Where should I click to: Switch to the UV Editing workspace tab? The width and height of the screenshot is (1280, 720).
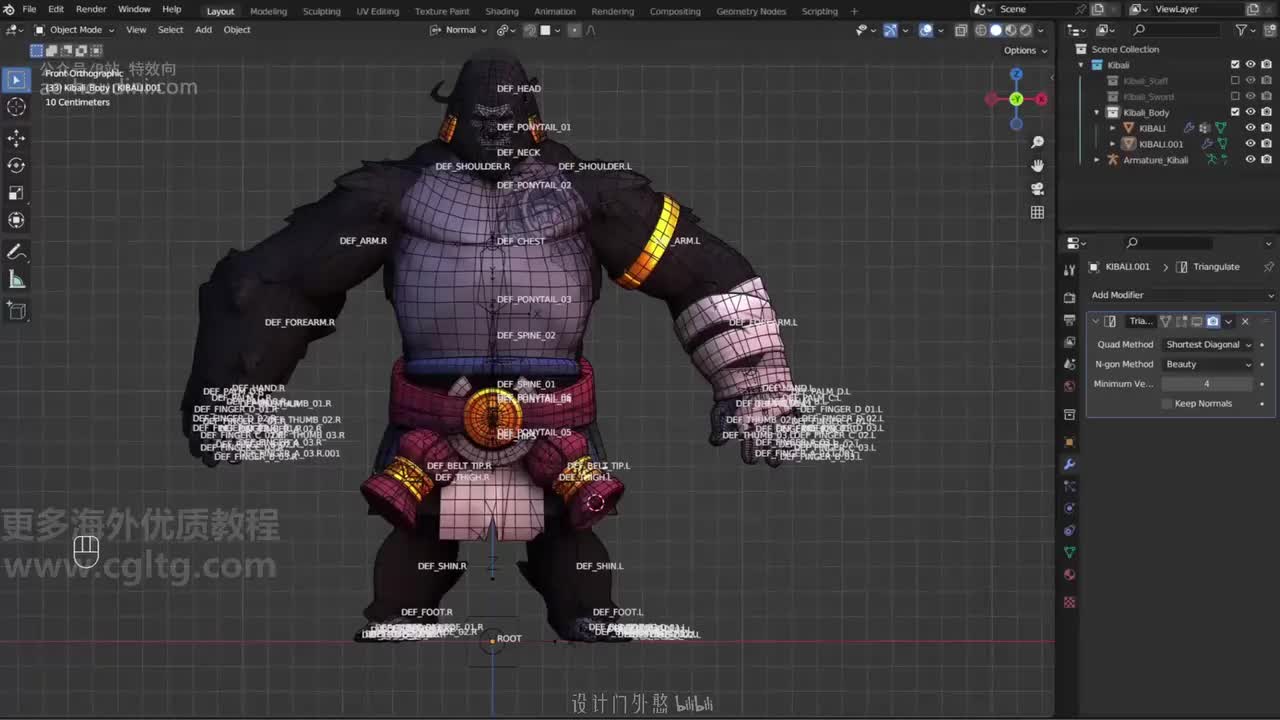click(x=377, y=11)
